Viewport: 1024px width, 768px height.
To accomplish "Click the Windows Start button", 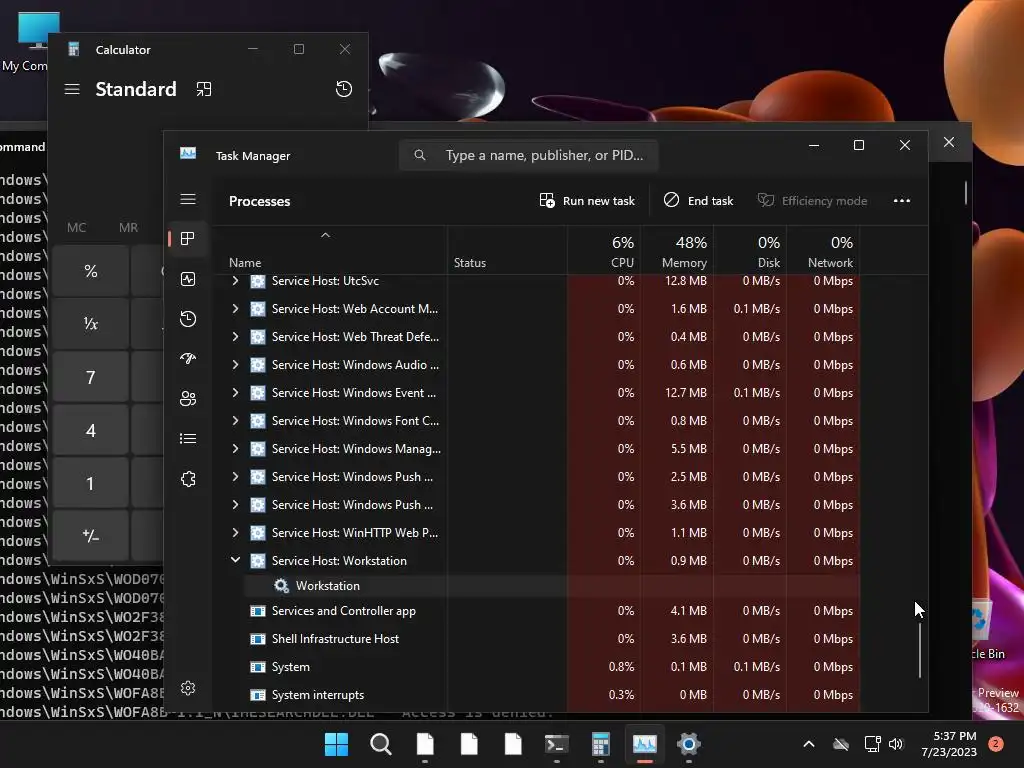I will [x=336, y=744].
